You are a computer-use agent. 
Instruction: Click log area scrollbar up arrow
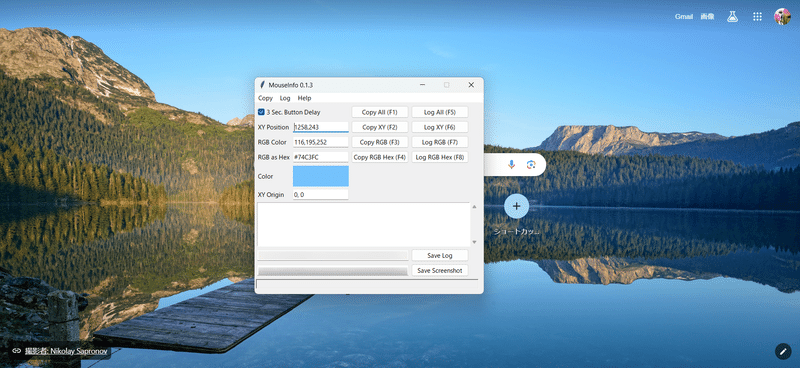(474, 207)
